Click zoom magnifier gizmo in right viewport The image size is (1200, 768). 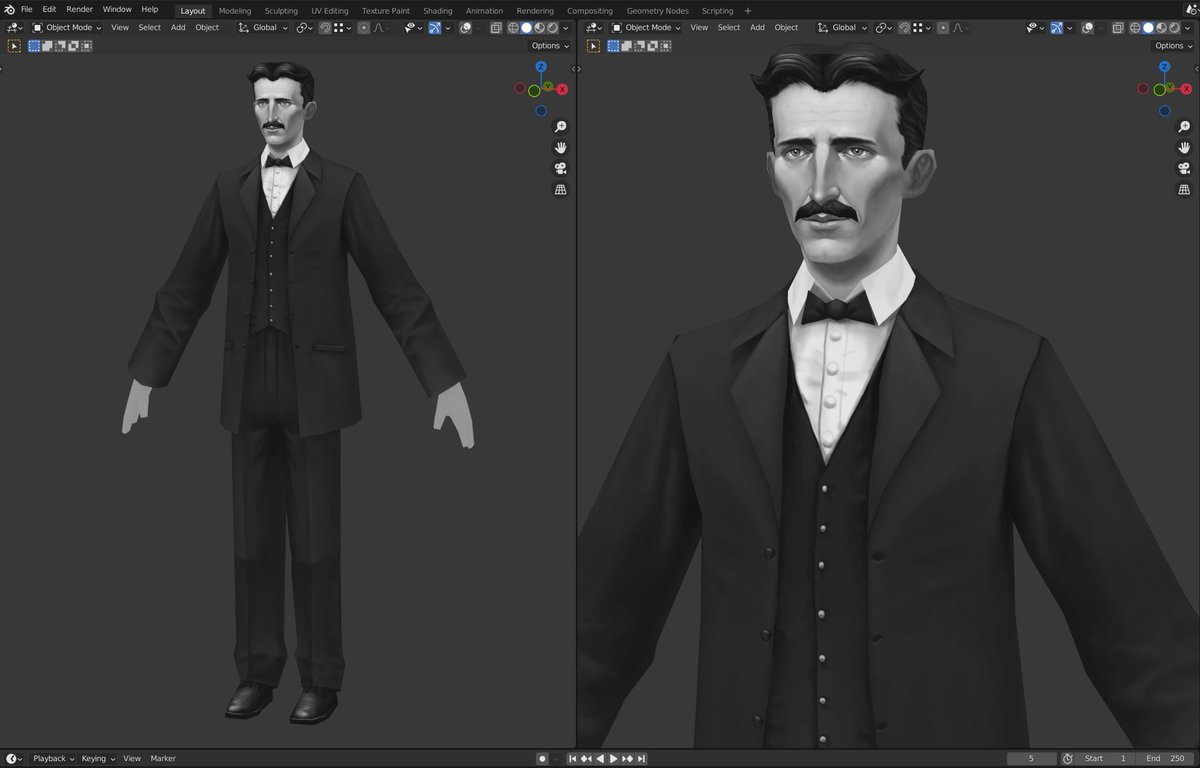[1184, 126]
